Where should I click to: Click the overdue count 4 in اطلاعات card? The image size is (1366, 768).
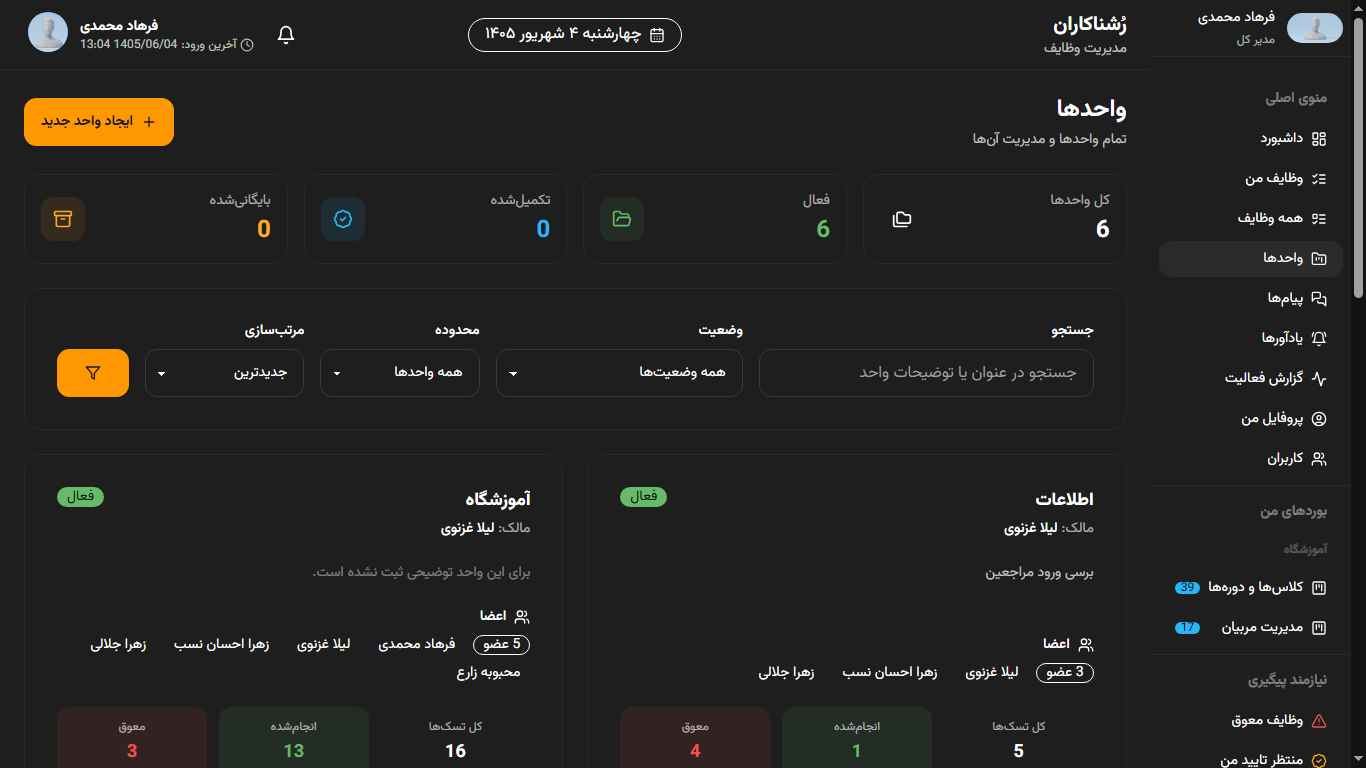tap(695, 751)
